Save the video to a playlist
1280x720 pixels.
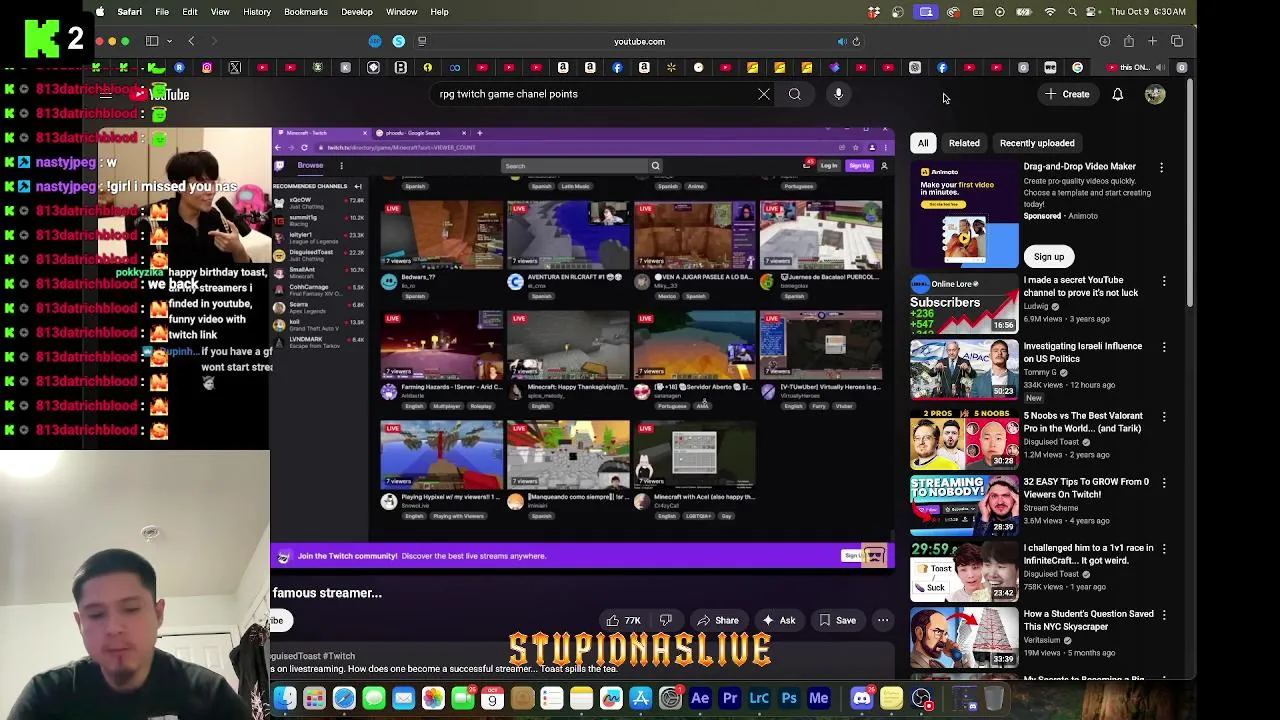[838, 620]
